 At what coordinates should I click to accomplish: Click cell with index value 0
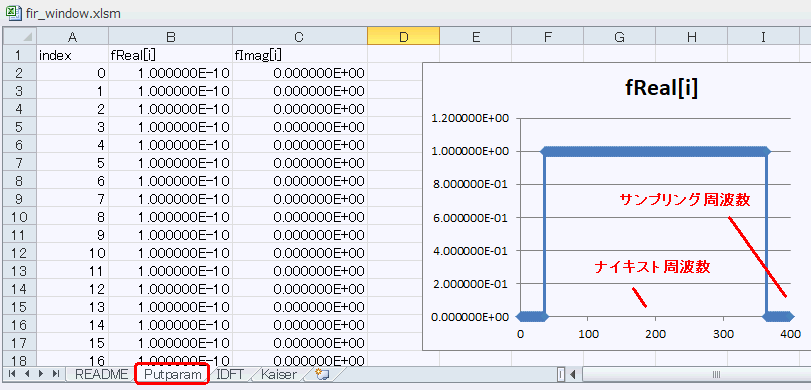click(72, 73)
